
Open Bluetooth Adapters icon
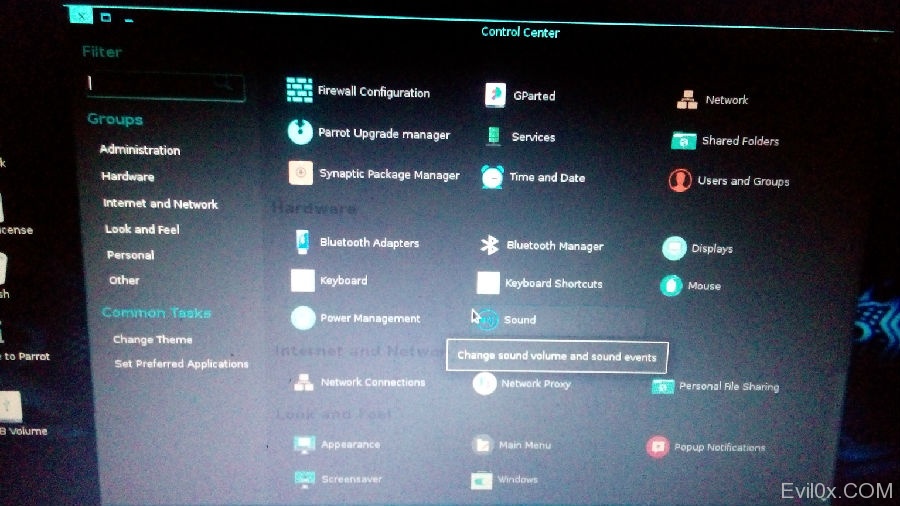coord(302,242)
